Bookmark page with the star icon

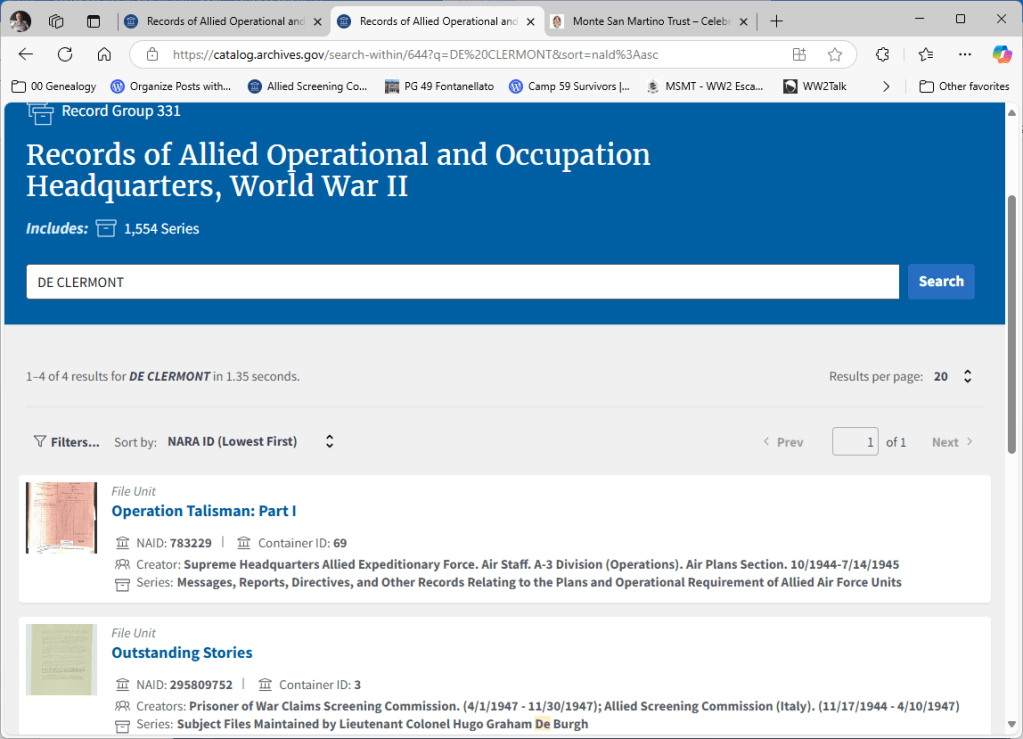(x=835, y=54)
